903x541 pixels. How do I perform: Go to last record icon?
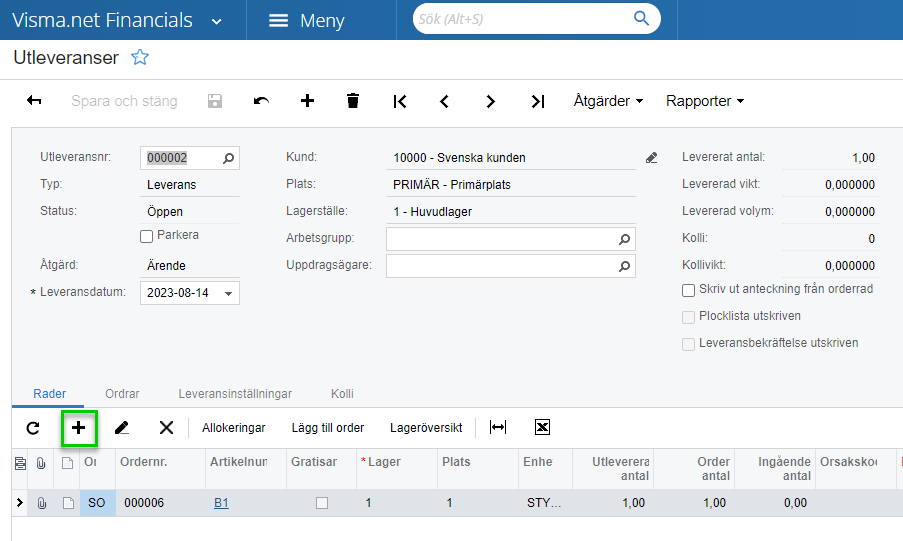click(x=537, y=101)
